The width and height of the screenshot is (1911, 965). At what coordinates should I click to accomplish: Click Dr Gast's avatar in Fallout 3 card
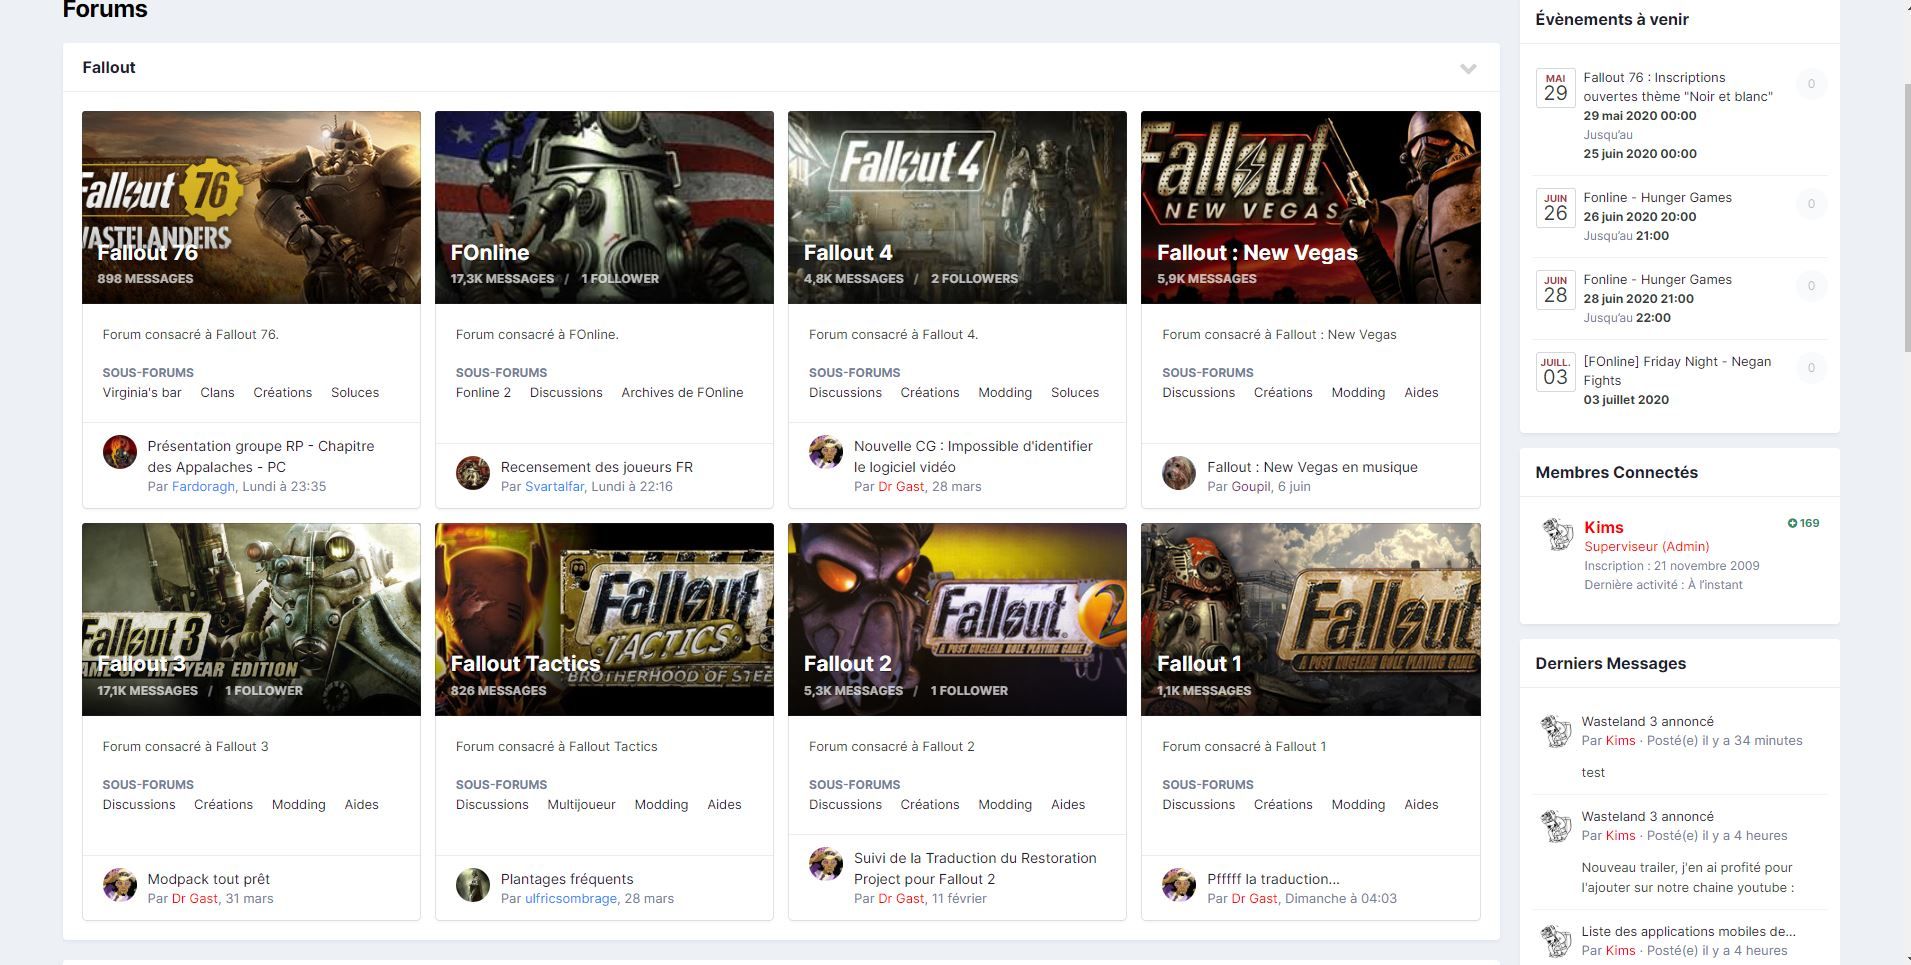point(120,885)
